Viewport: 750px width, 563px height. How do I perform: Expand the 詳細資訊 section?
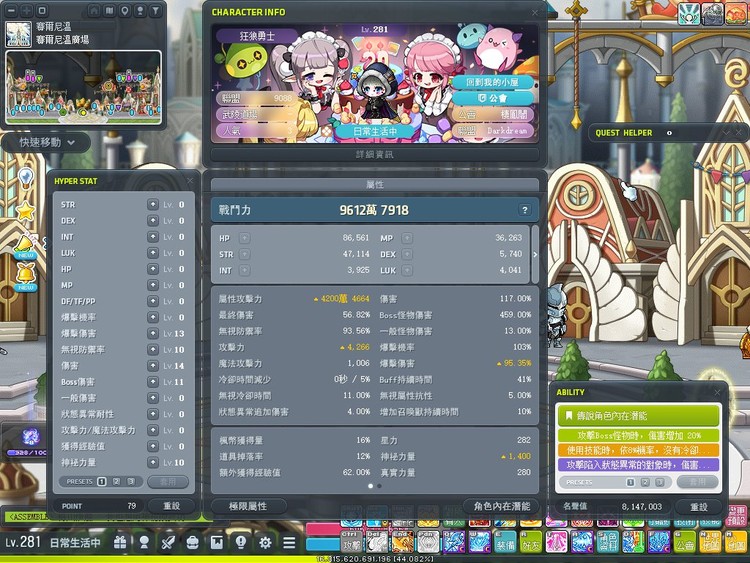click(x=375, y=155)
